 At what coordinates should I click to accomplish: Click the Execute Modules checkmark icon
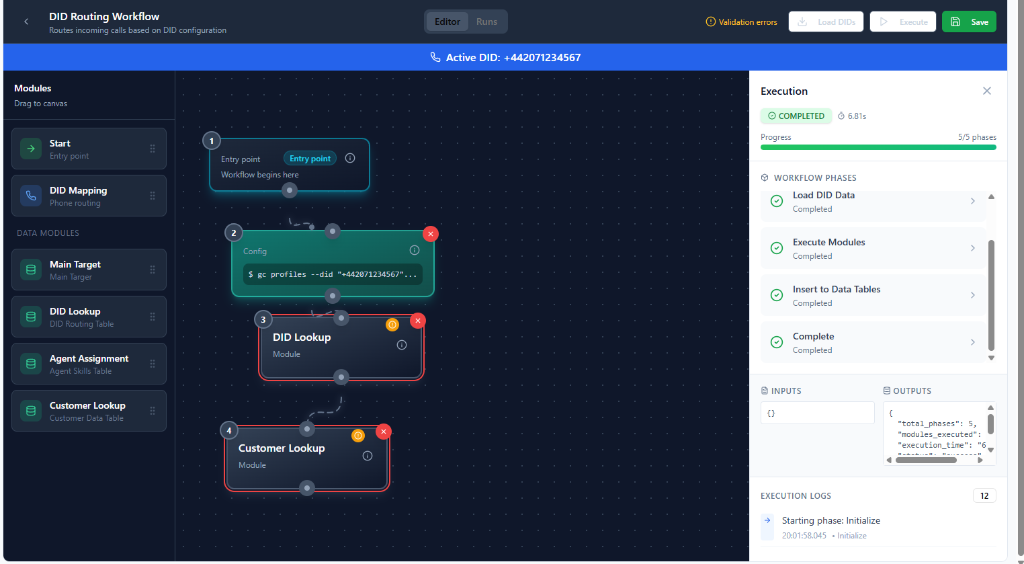(776, 248)
